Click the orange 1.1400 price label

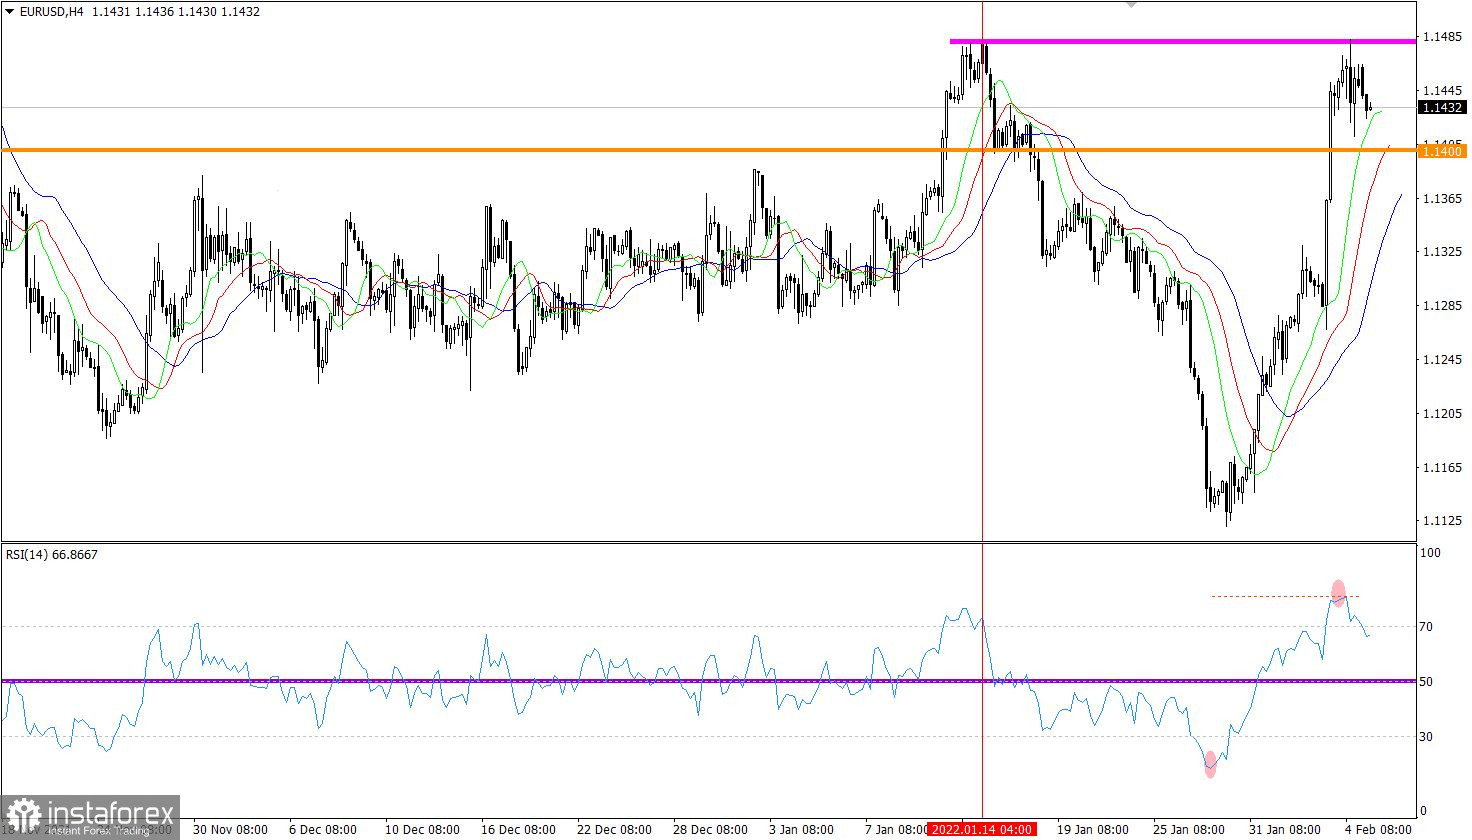(x=1442, y=151)
